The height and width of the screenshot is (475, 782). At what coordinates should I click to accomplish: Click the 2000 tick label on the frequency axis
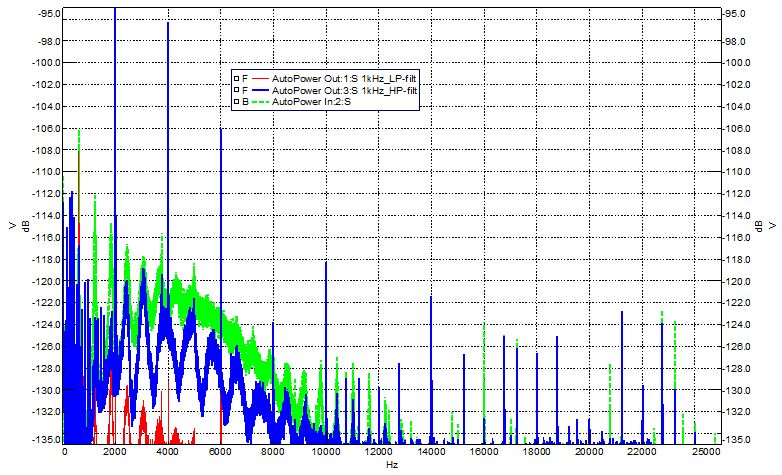114,452
